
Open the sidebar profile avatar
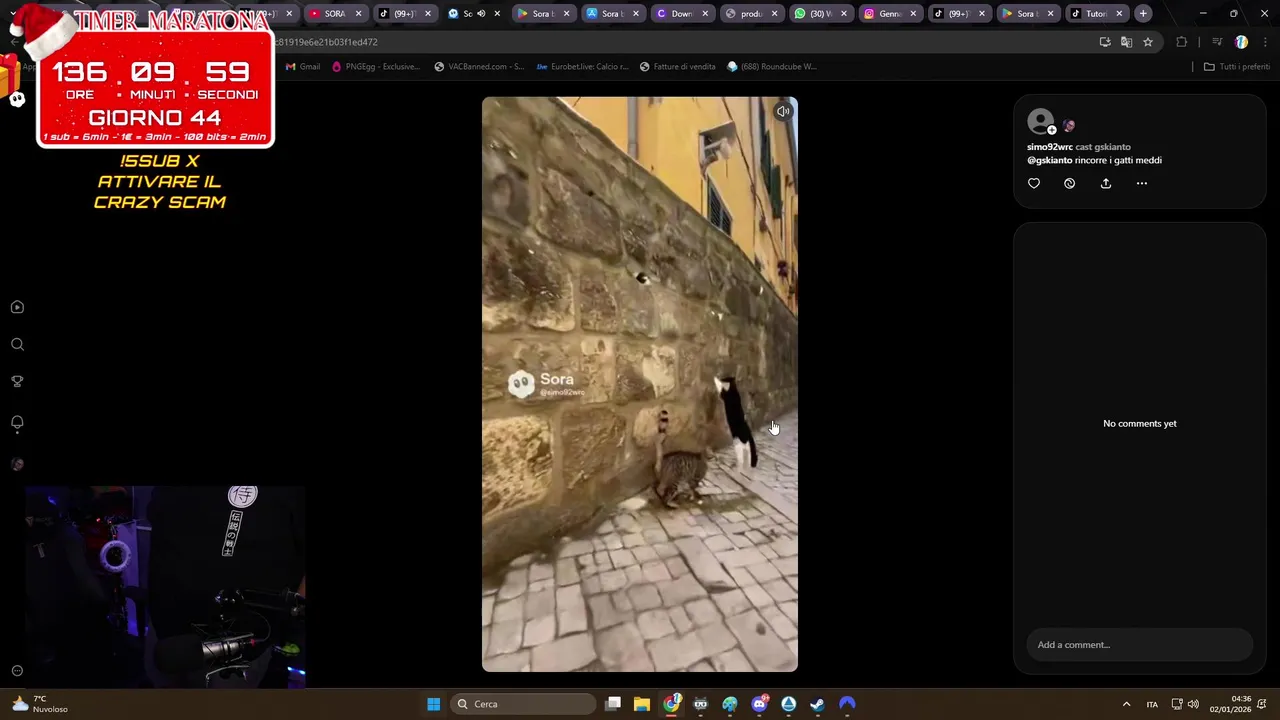[x=17, y=464]
